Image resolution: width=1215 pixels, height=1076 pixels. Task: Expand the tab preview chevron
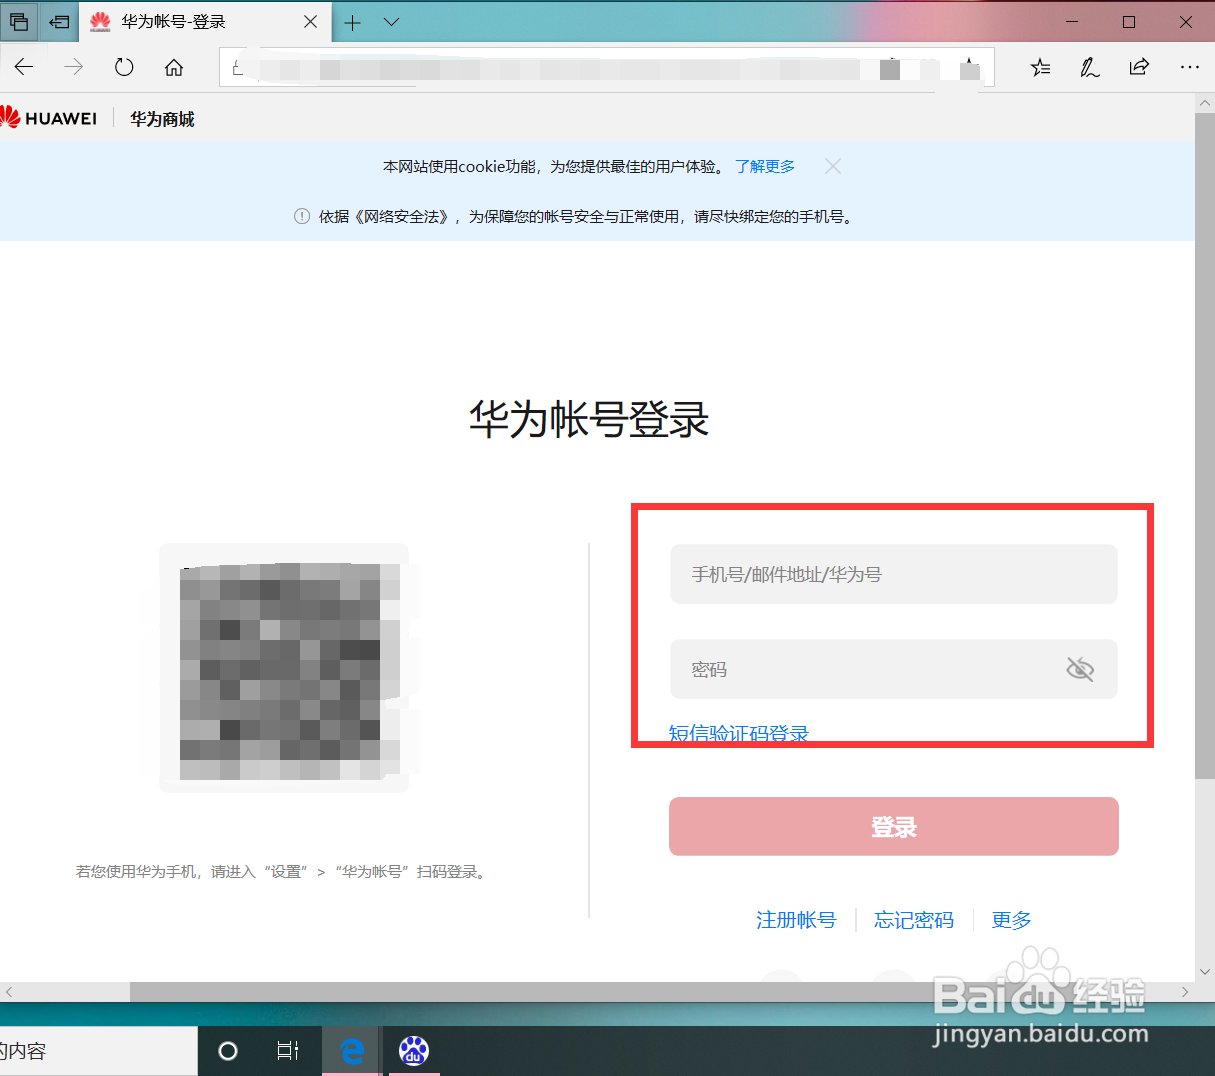(x=391, y=22)
